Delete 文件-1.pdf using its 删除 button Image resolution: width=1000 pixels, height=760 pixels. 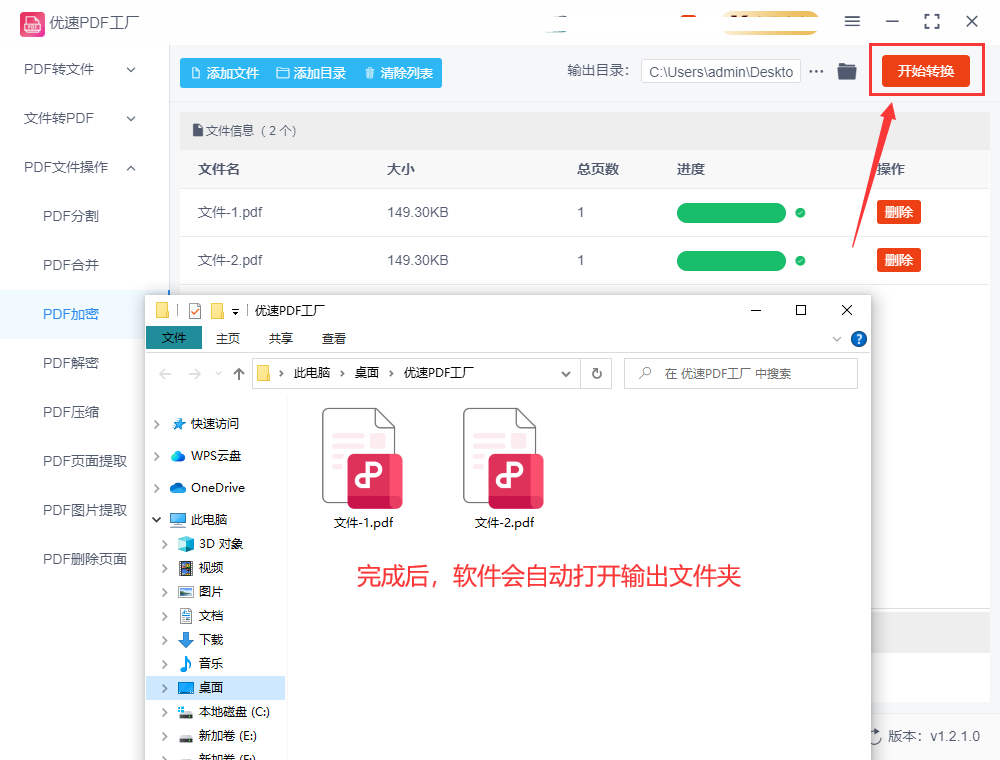pyautogui.click(x=899, y=212)
